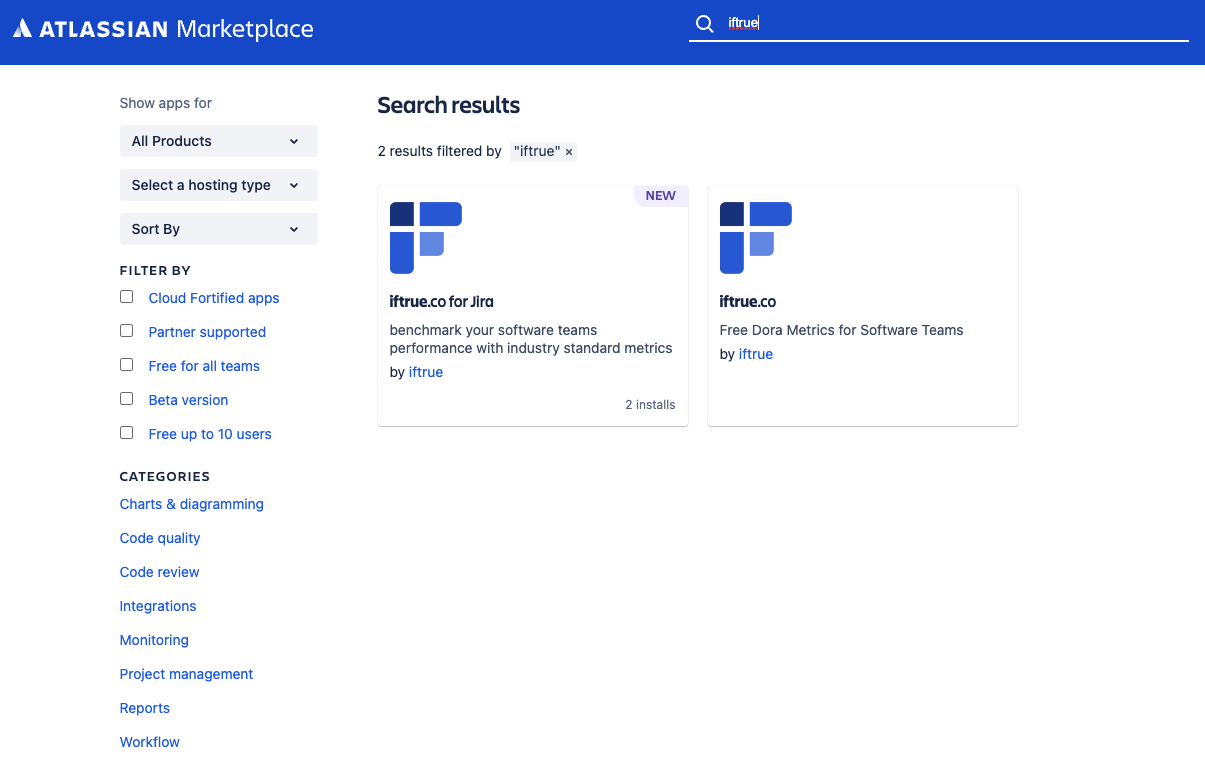Open the Select a hosting type dropdown
Image resolution: width=1205 pixels, height=768 pixels.
pos(218,185)
